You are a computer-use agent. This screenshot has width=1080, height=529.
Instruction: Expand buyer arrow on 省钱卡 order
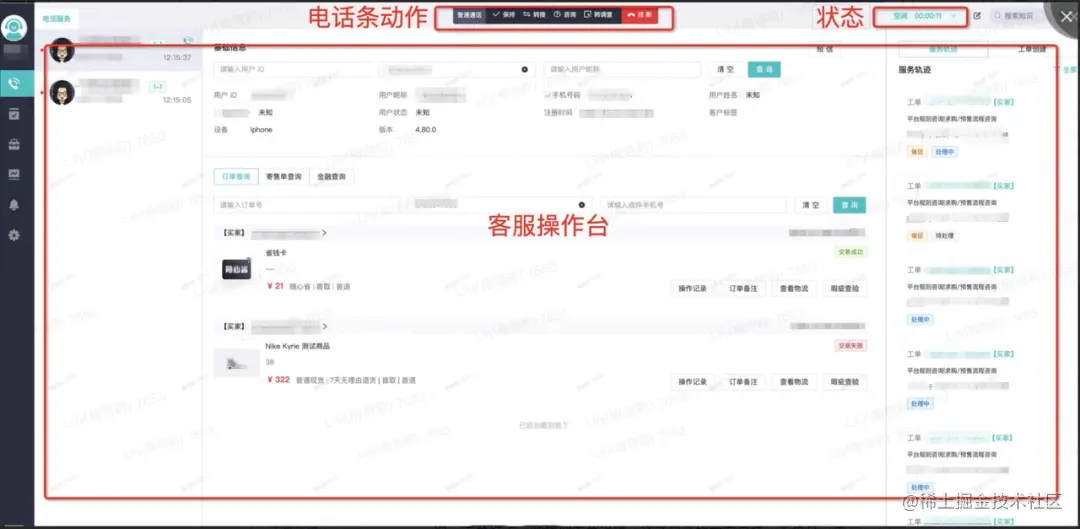point(324,233)
